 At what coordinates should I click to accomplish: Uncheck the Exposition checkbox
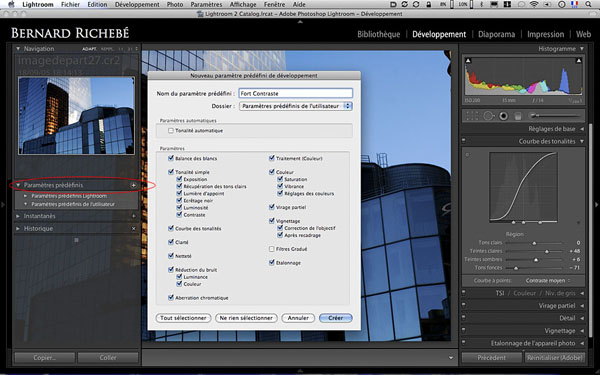(179, 179)
